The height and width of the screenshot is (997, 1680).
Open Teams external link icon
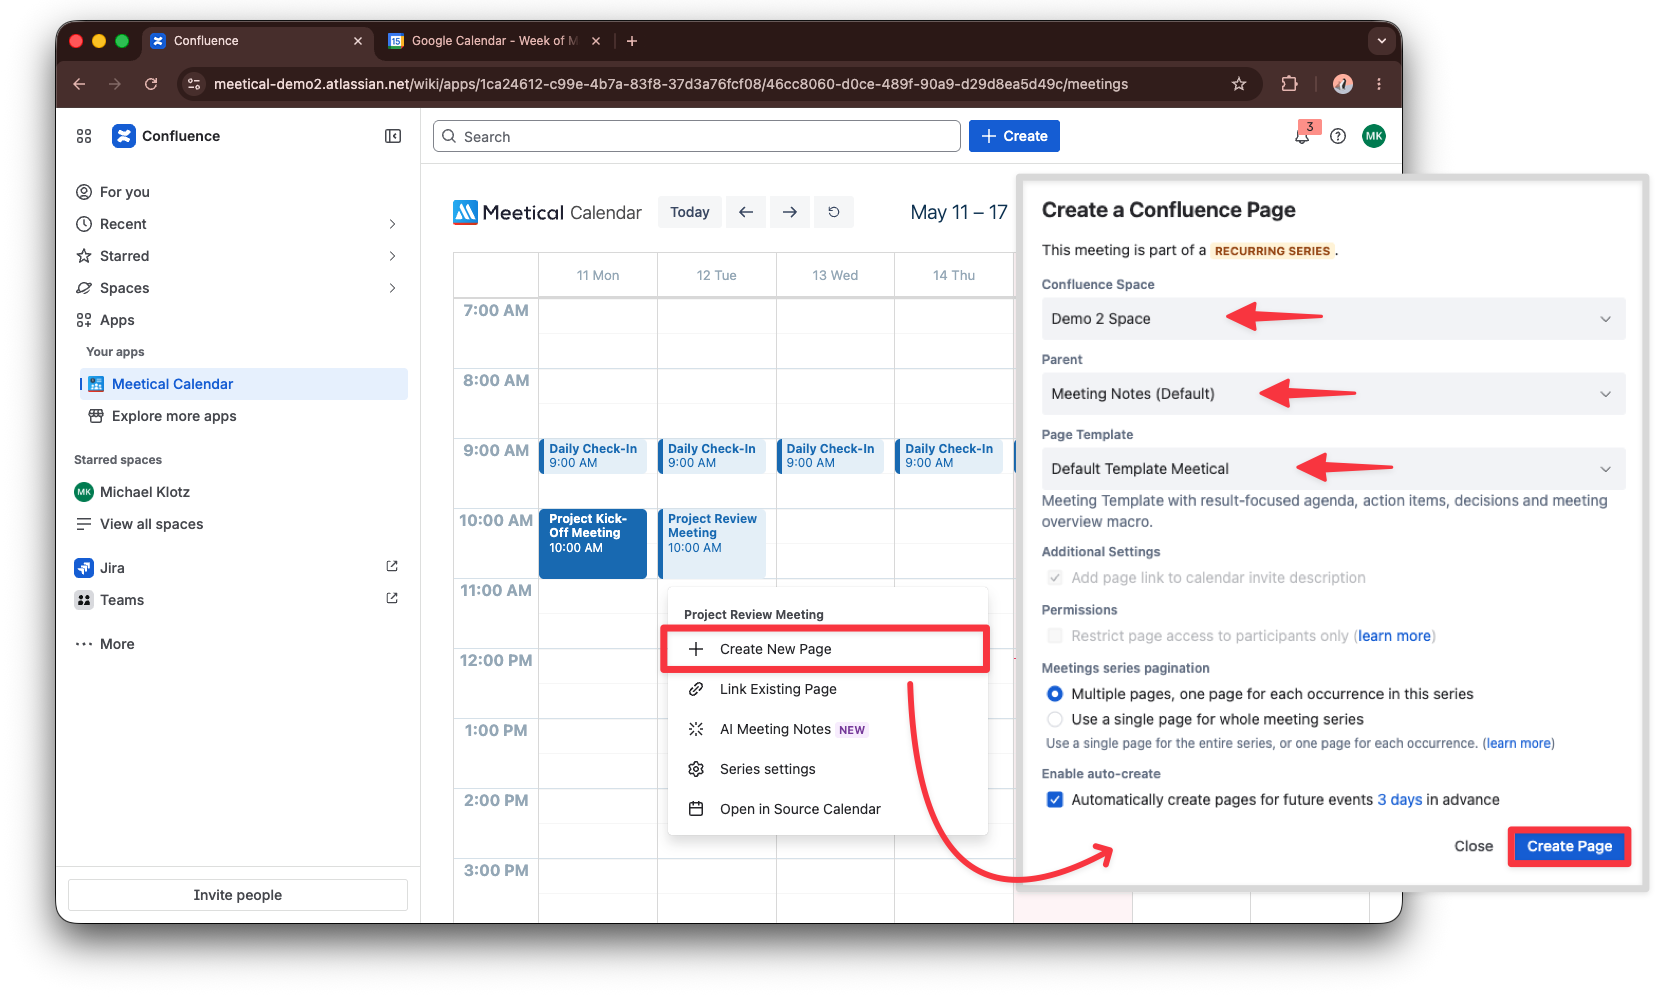392,598
